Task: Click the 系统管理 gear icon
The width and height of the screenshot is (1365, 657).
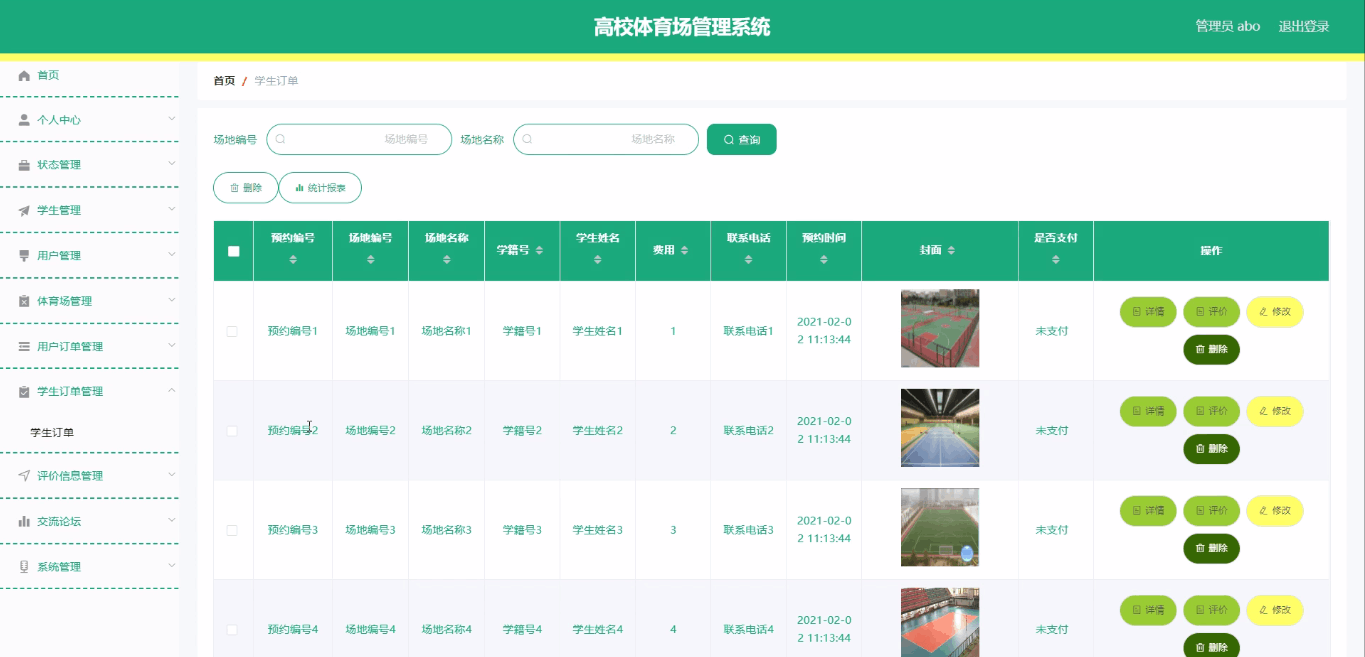Action: (22, 565)
